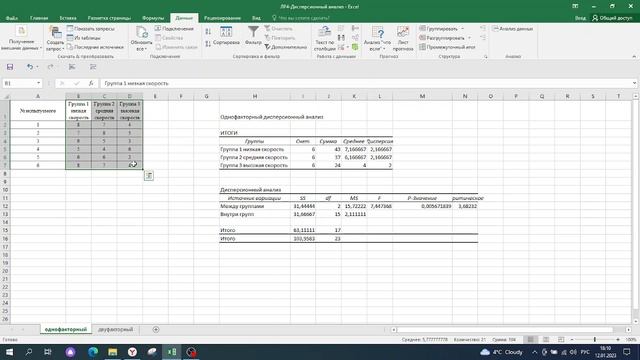Click the zoom slider handle
This screenshot has height=360, width=640.
click(x=595, y=340)
